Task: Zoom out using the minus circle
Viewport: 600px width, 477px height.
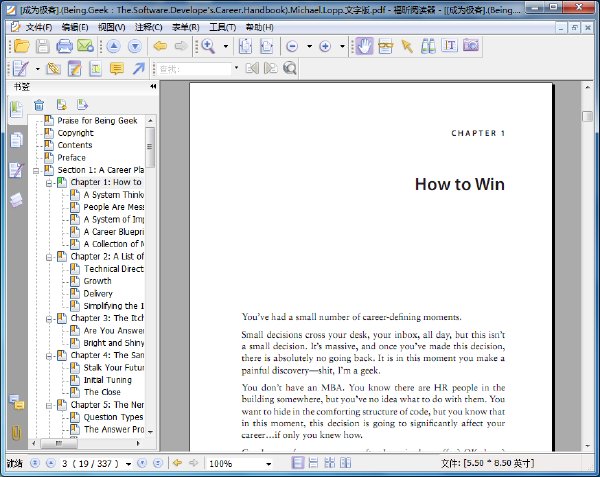Action: 292,47
